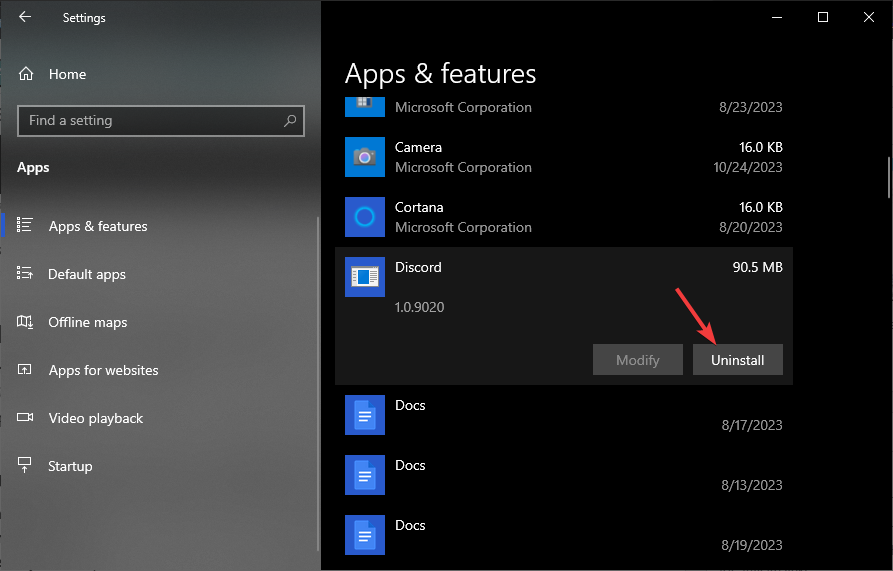
Task: Click the Cortana app icon
Action: pos(364,217)
